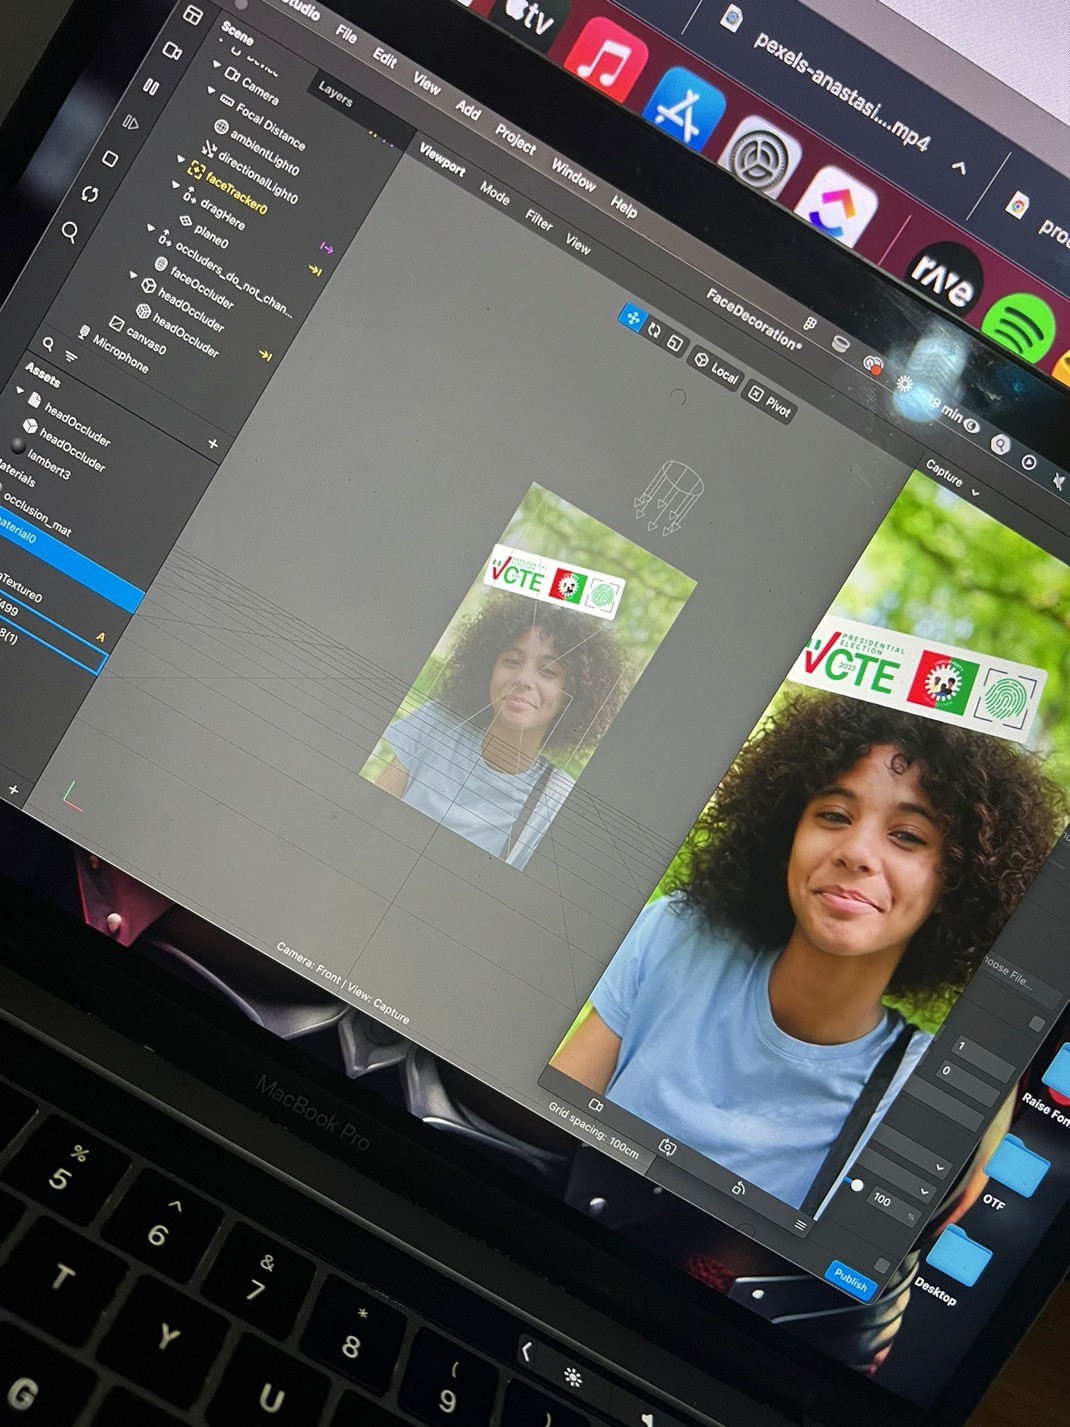
Task: Click the switch-camera icon under the preview
Action: tap(667, 1147)
